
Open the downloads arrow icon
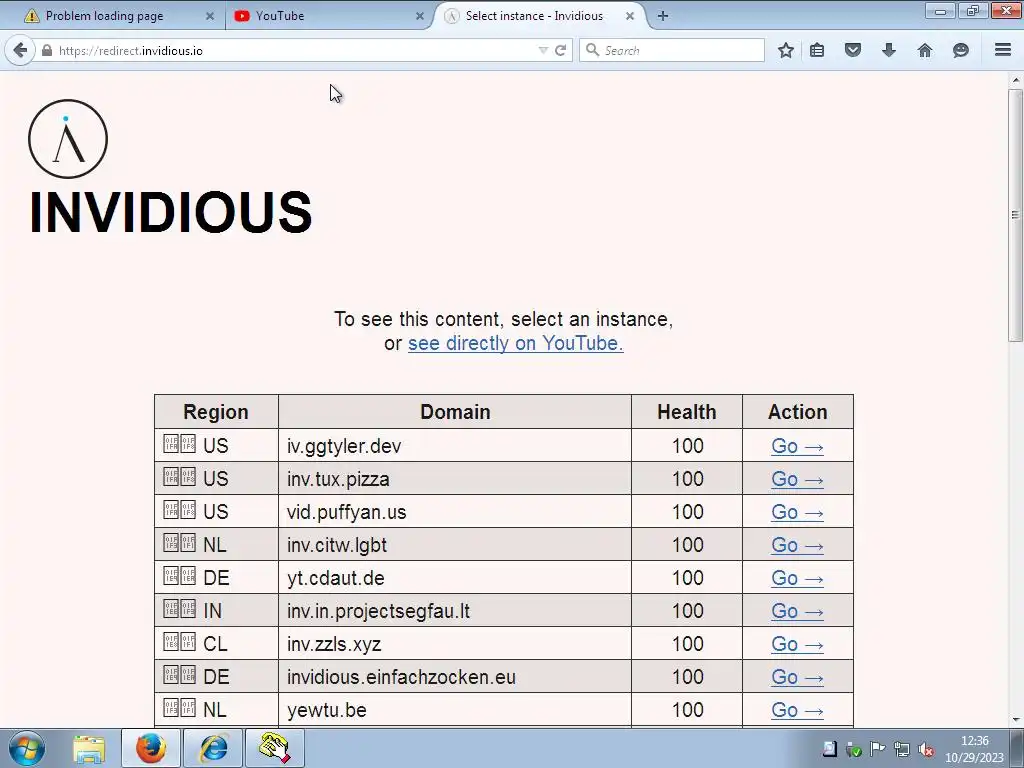tap(889, 50)
